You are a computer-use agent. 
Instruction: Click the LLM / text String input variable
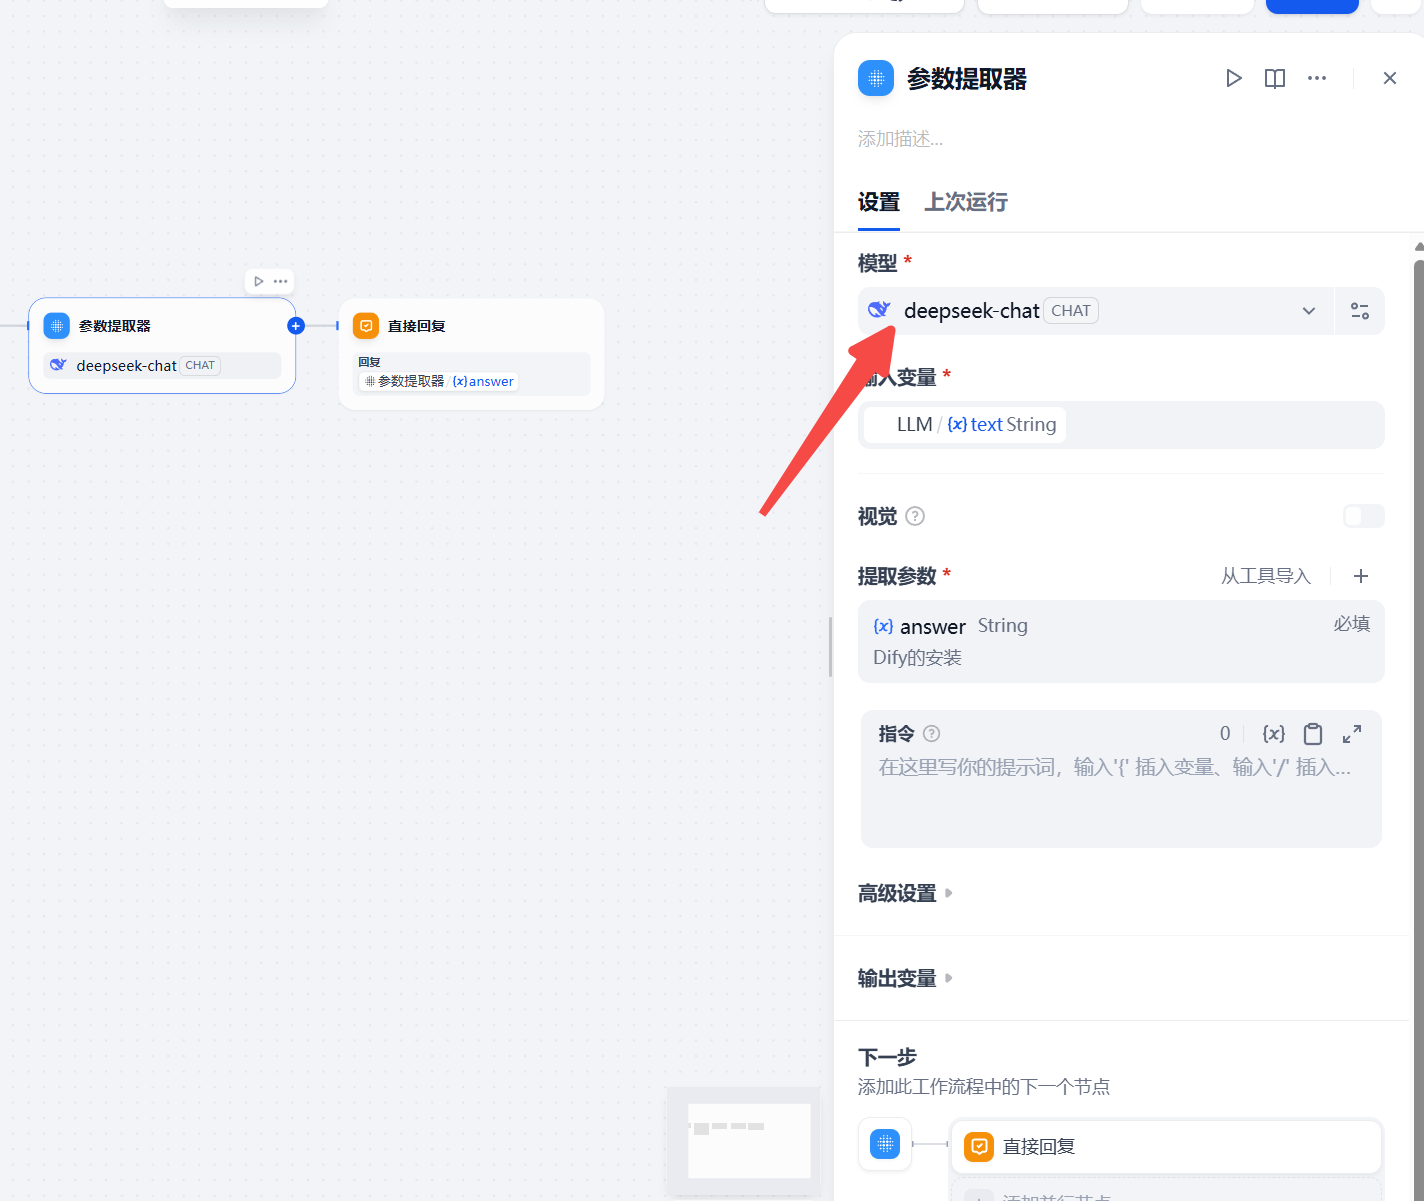pos(964,425)
